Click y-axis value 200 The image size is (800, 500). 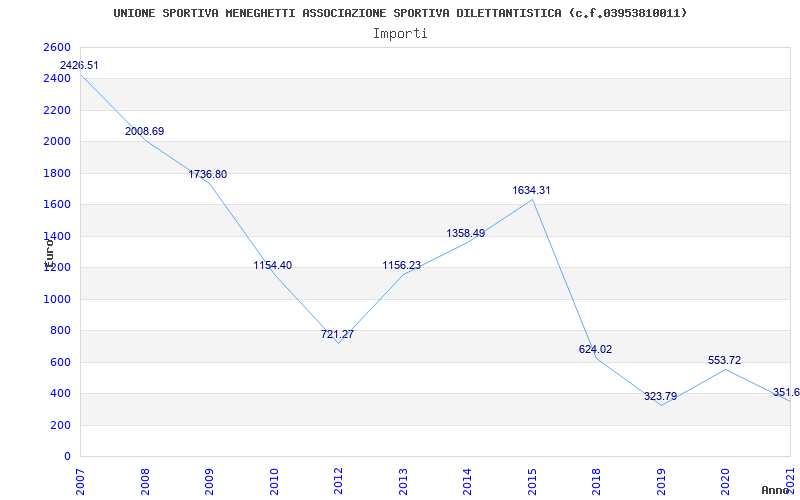point(61,425)
